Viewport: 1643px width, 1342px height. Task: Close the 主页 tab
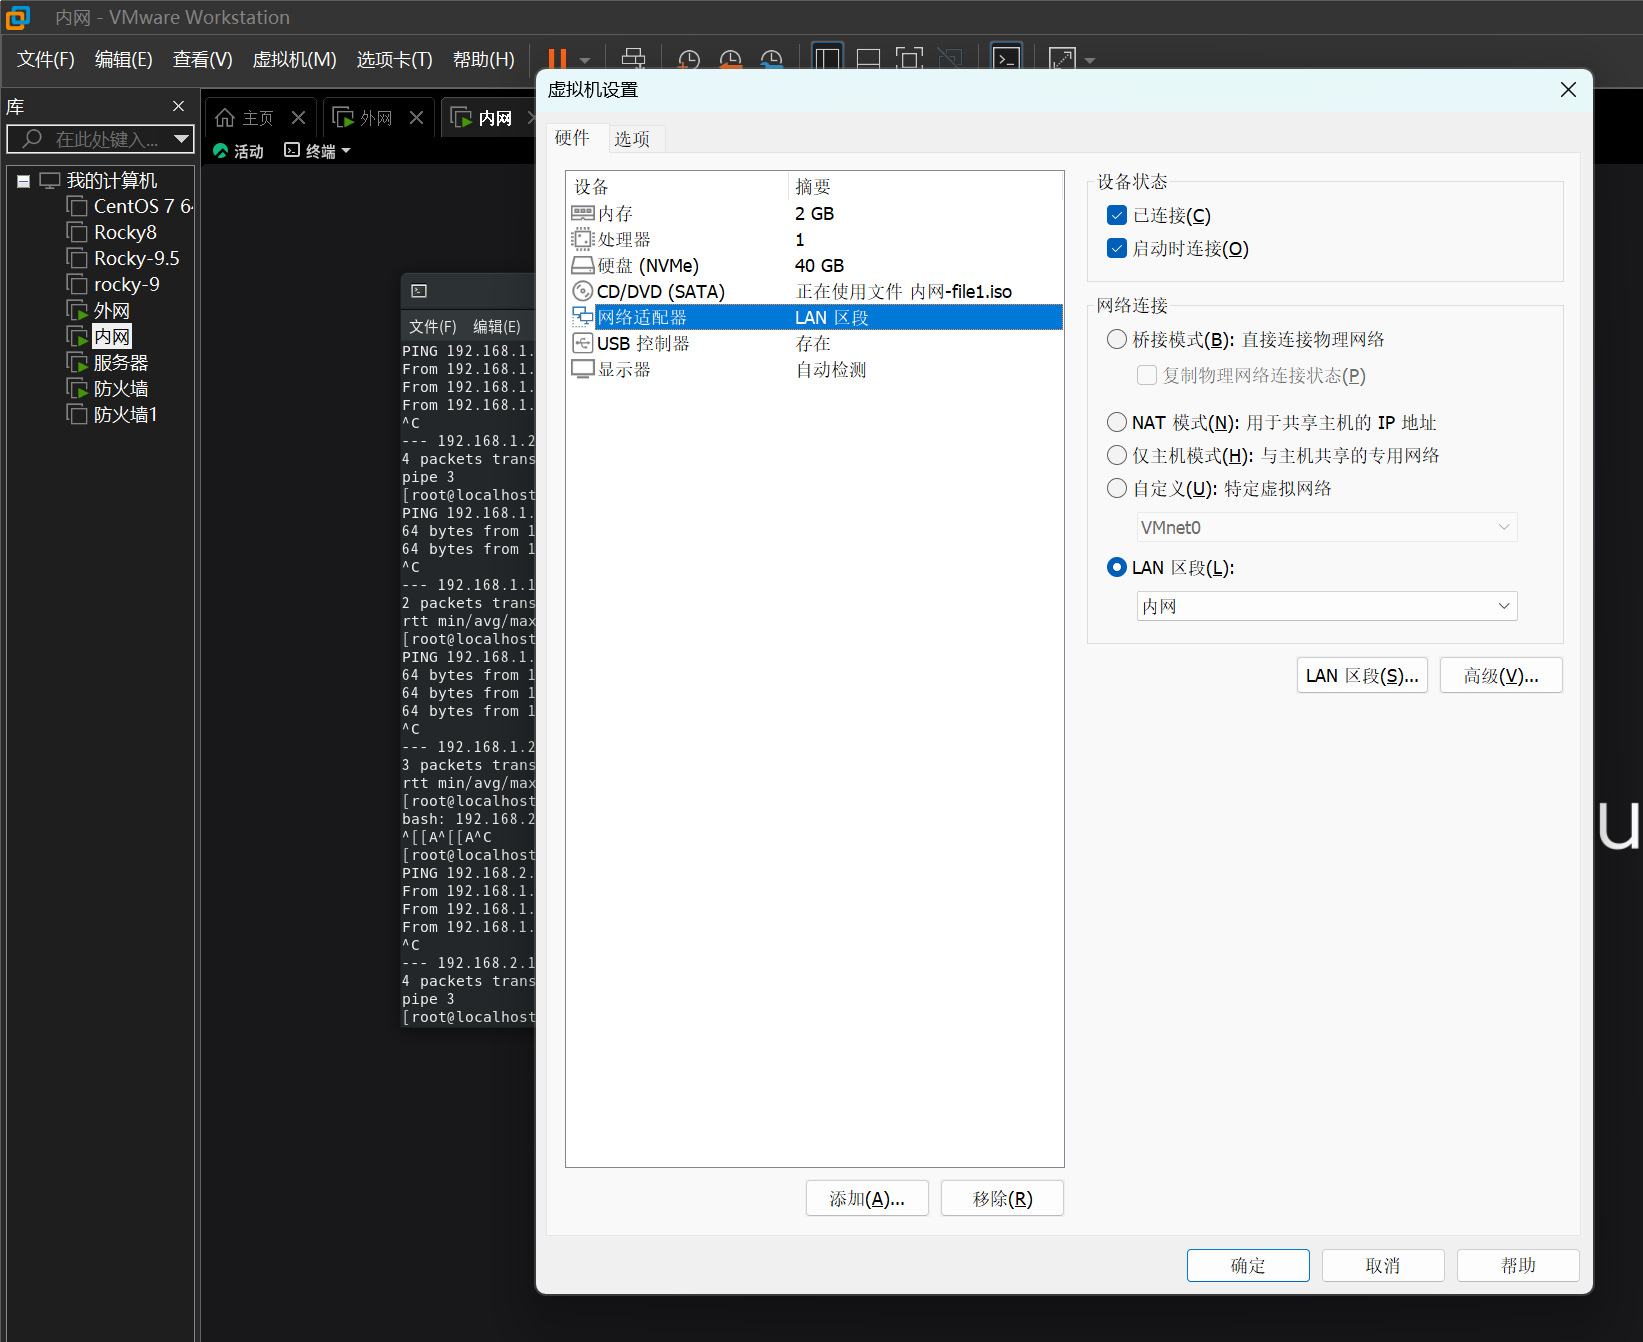298,118
